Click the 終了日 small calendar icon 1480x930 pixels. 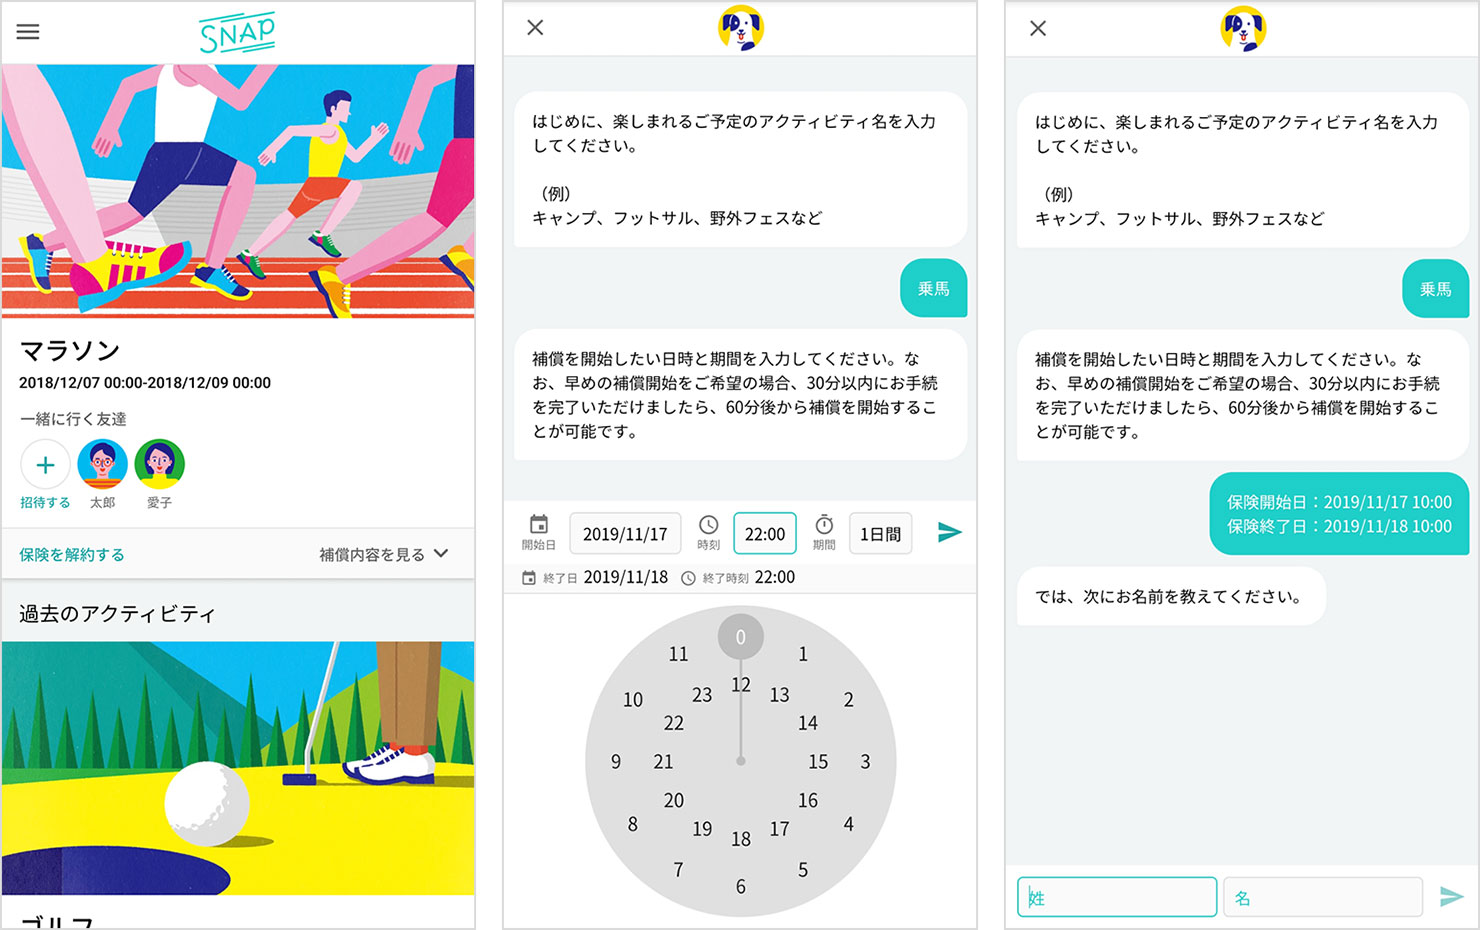[529, 578]
